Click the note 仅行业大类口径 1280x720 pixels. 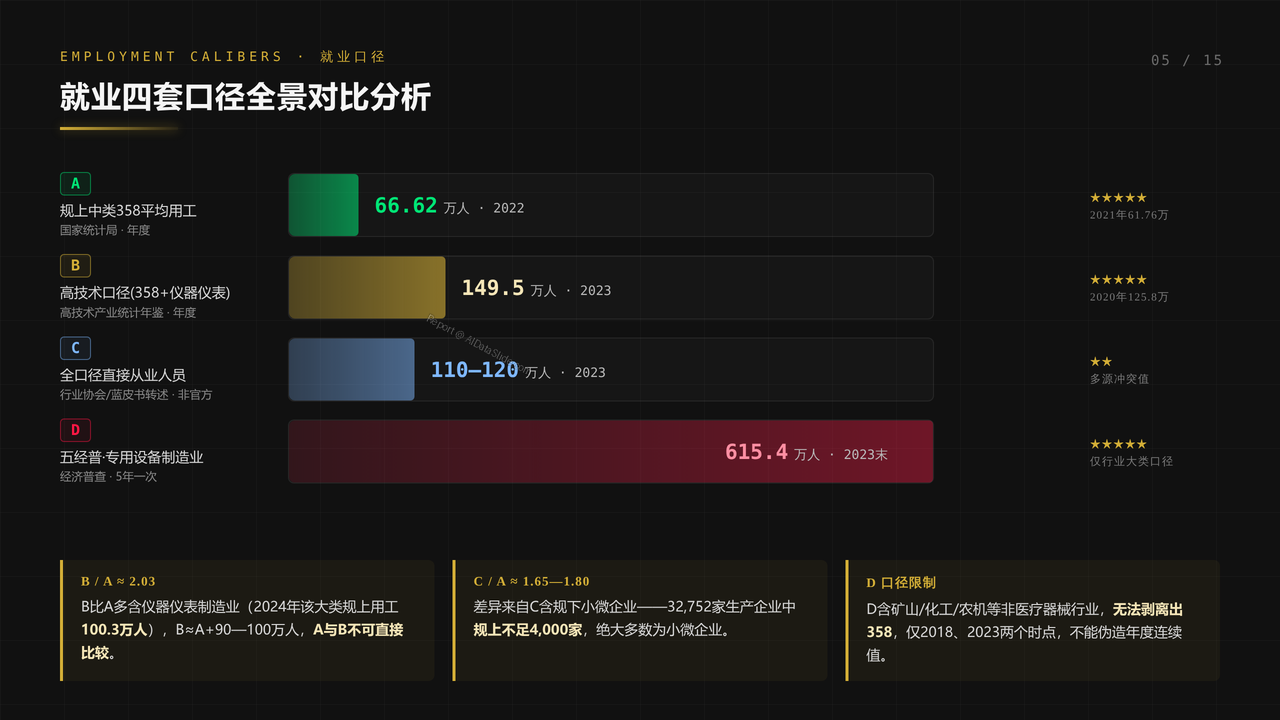[x=1132, y=461]
